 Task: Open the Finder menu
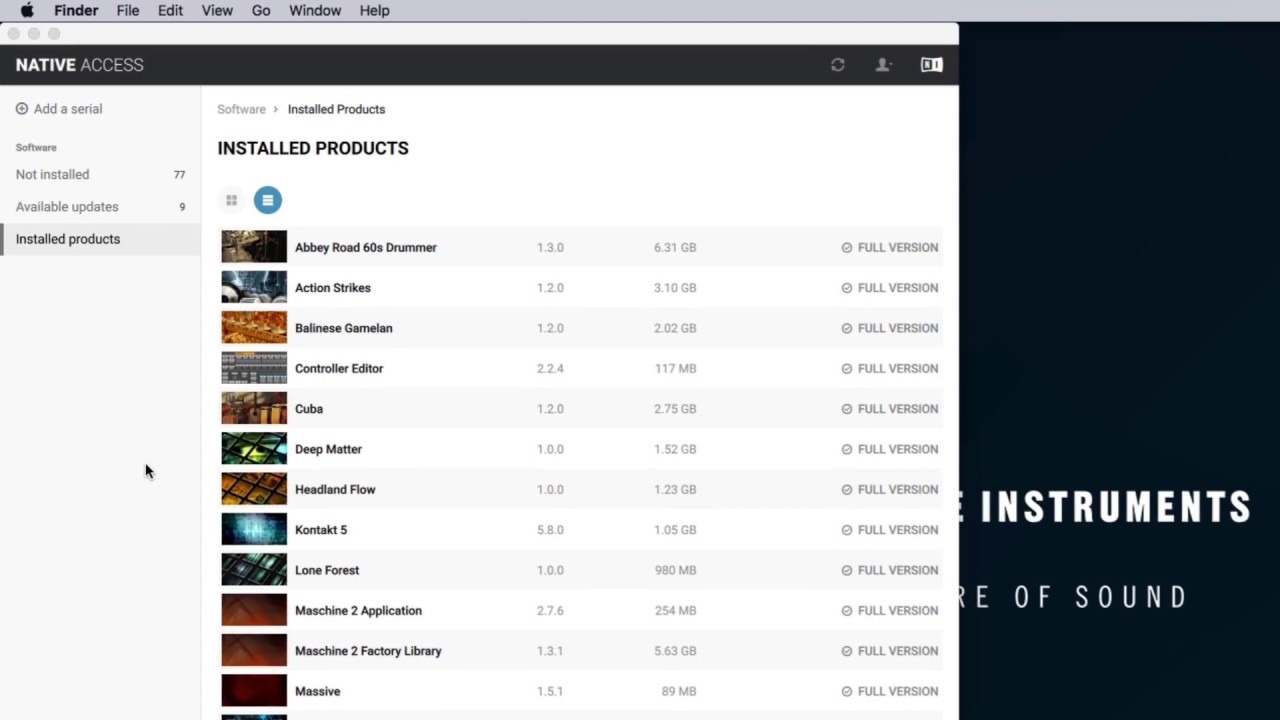click(76, 11)
